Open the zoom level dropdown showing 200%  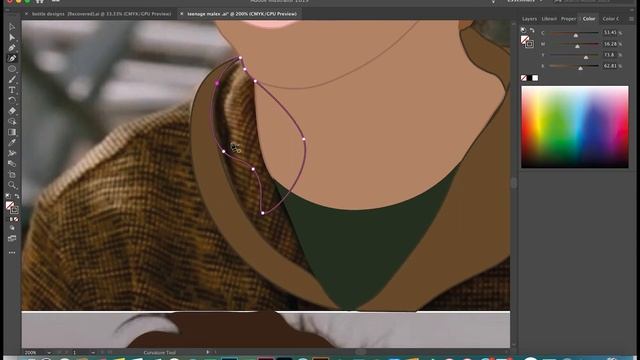coord(49,353)
